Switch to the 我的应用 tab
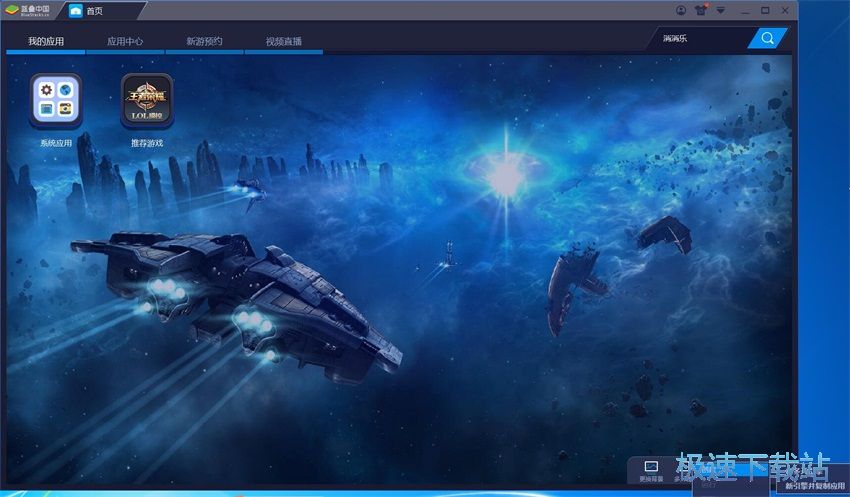The height and width of the screenshot is (497, 850). [46, 41]
